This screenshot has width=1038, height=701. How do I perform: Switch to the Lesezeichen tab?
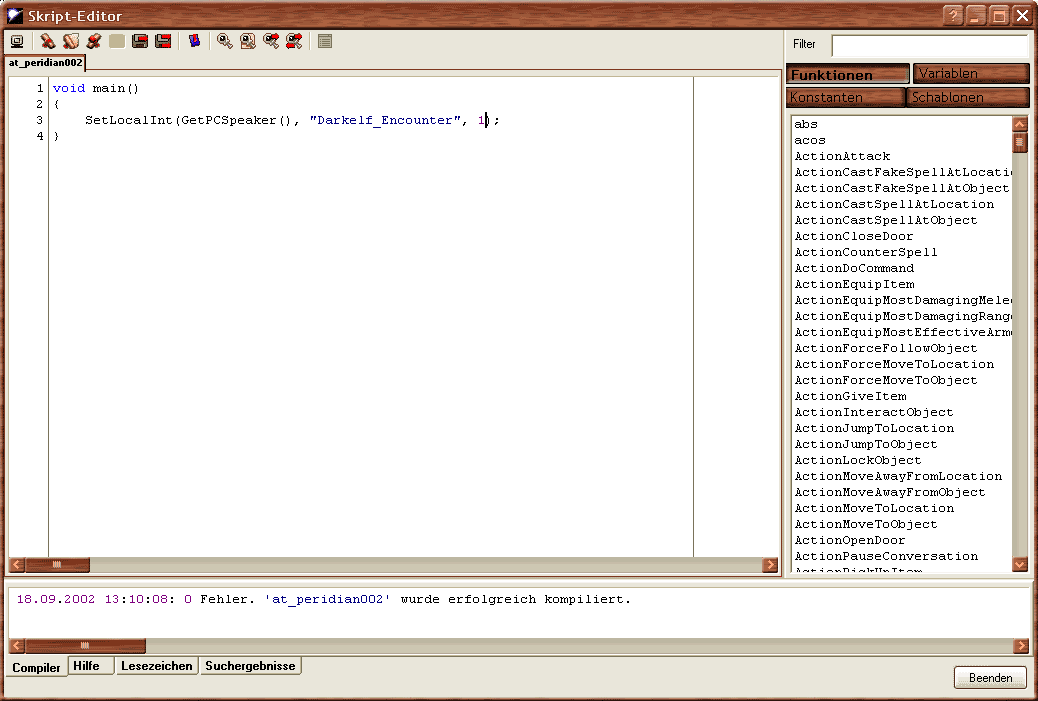(156, 666)
